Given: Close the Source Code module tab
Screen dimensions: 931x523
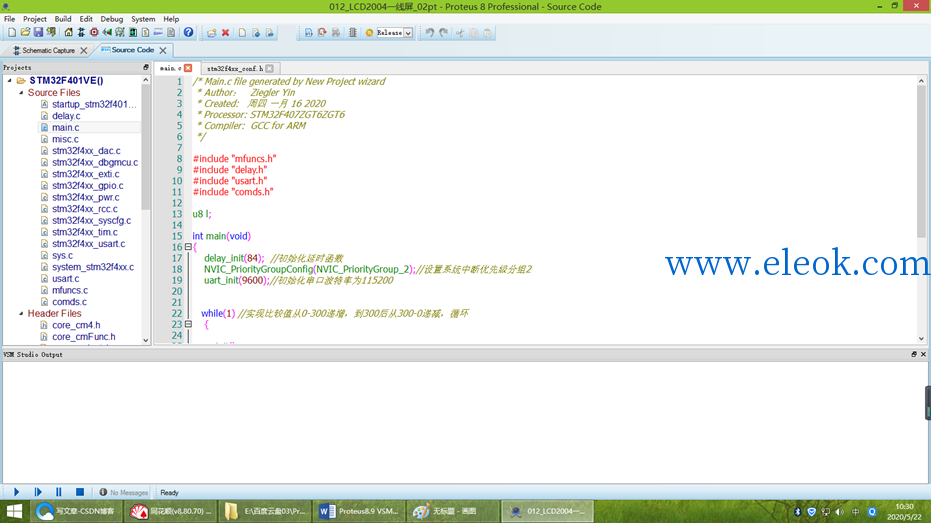Looking at the screenshot, I should pyautogui.click(x=163, y=50).
